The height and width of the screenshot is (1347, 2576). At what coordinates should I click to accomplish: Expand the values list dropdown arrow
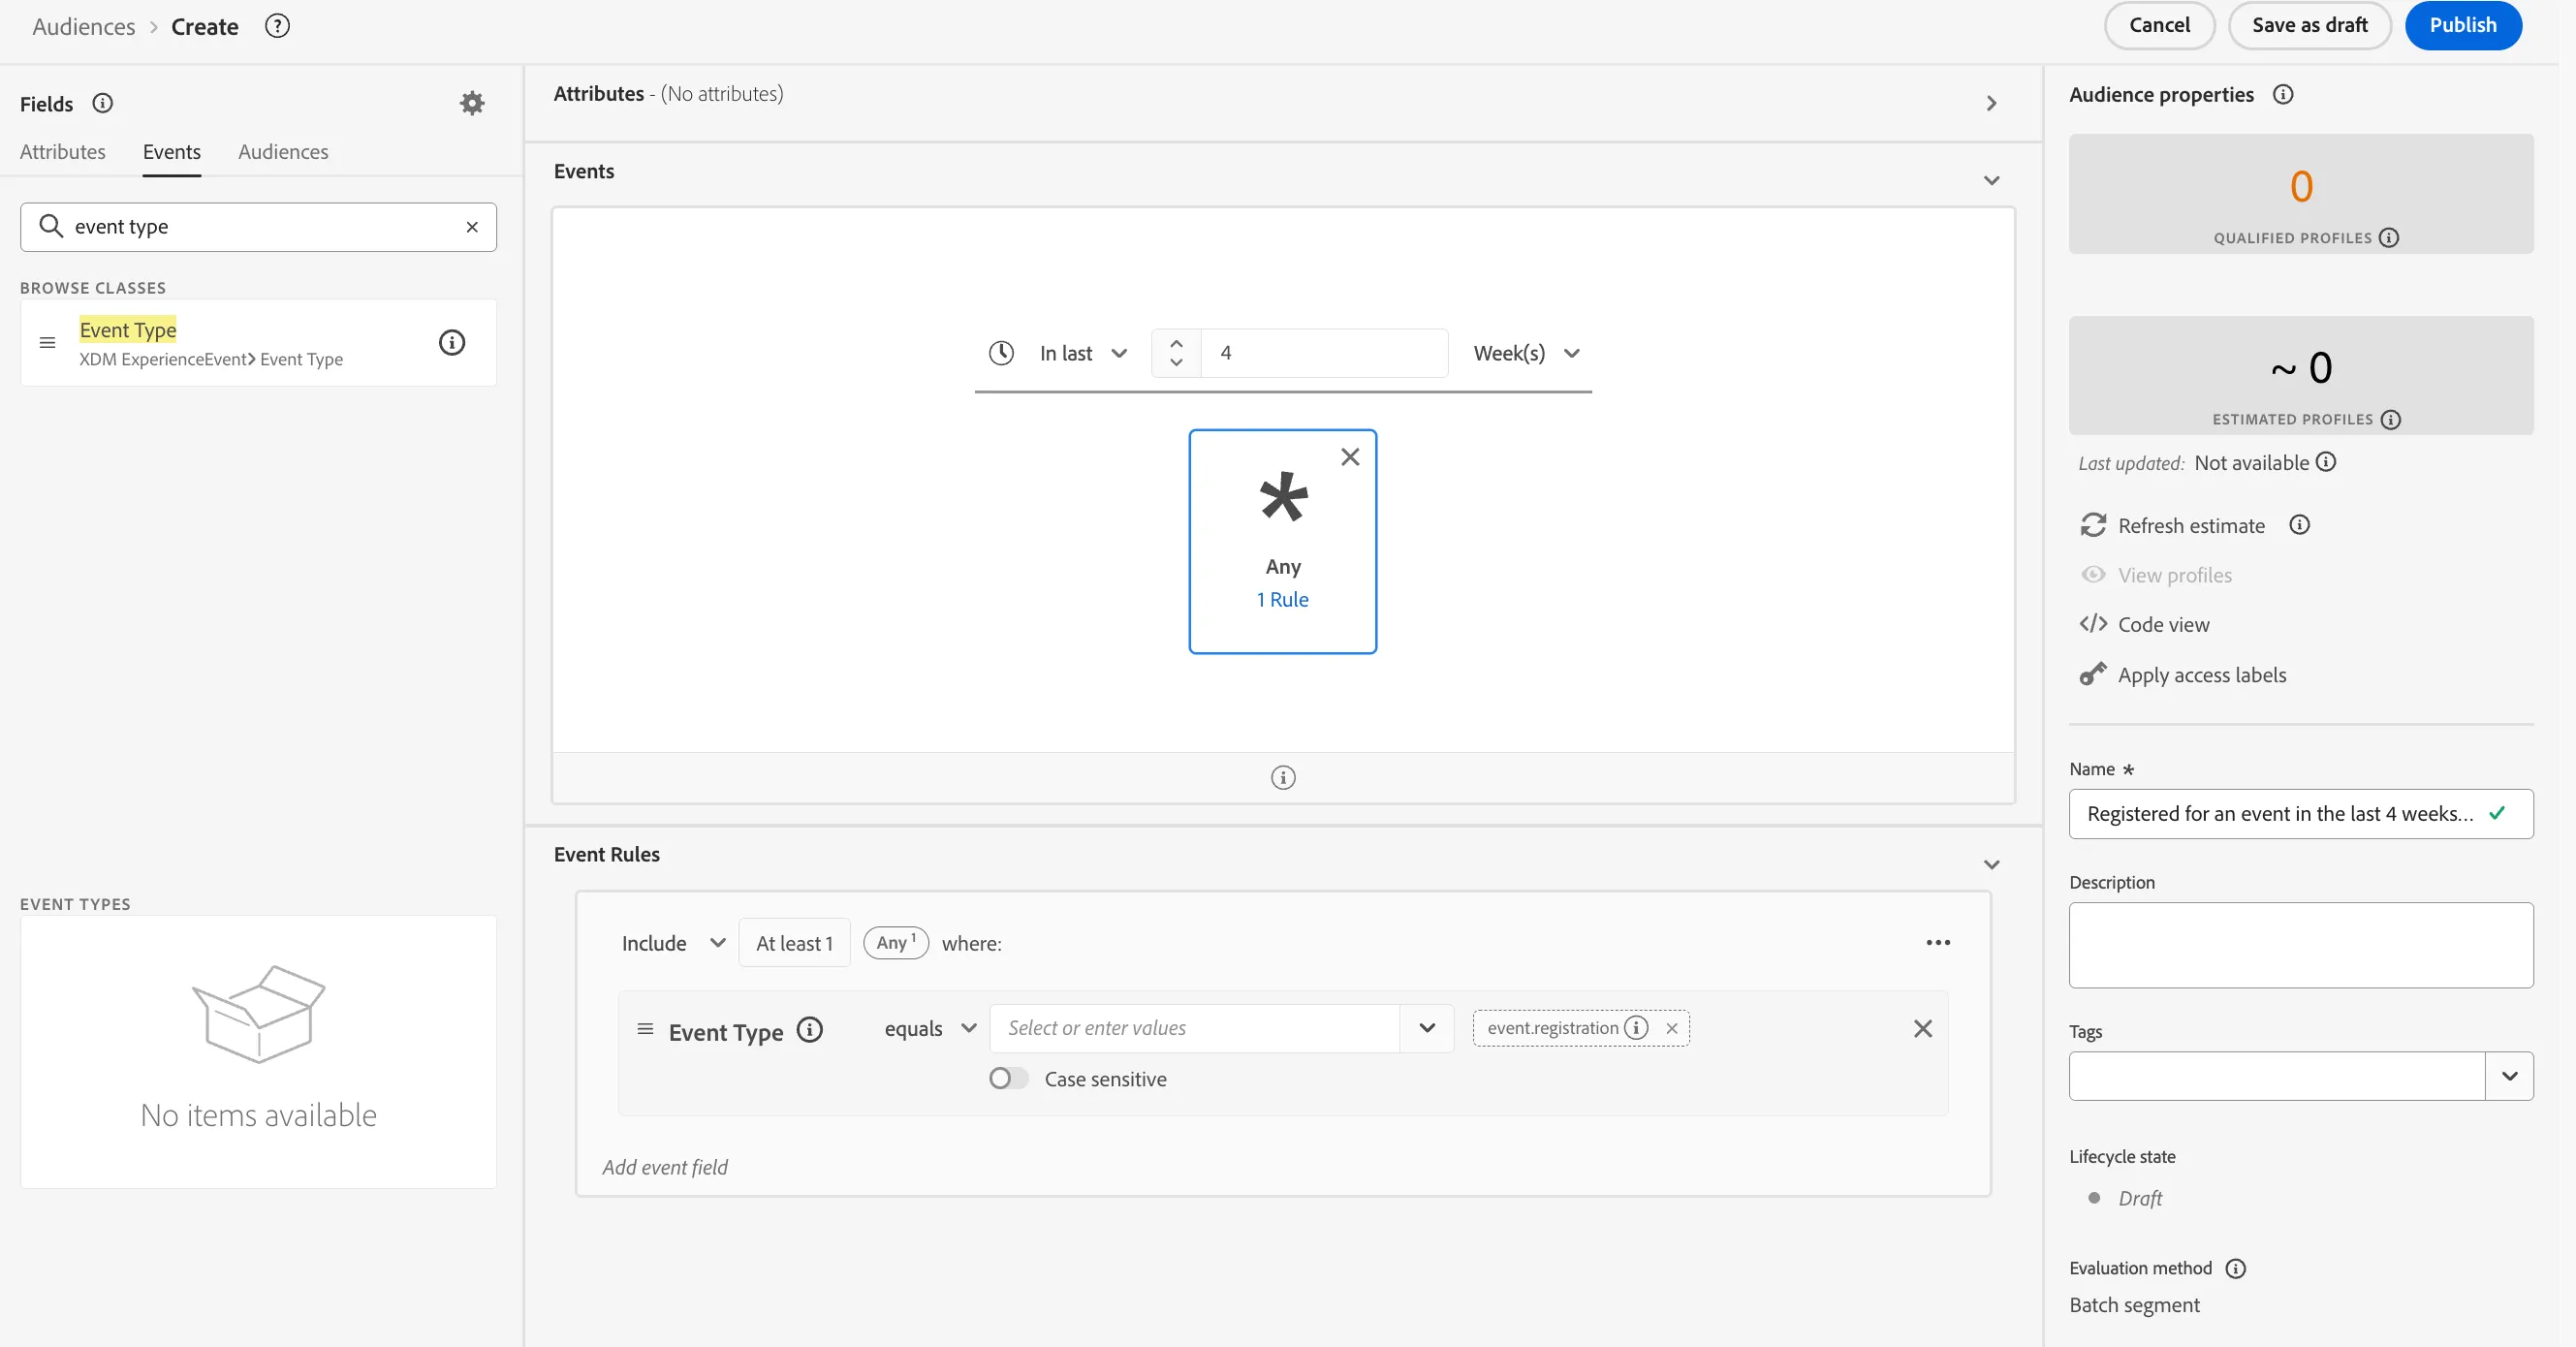tap(1427, 1029)
